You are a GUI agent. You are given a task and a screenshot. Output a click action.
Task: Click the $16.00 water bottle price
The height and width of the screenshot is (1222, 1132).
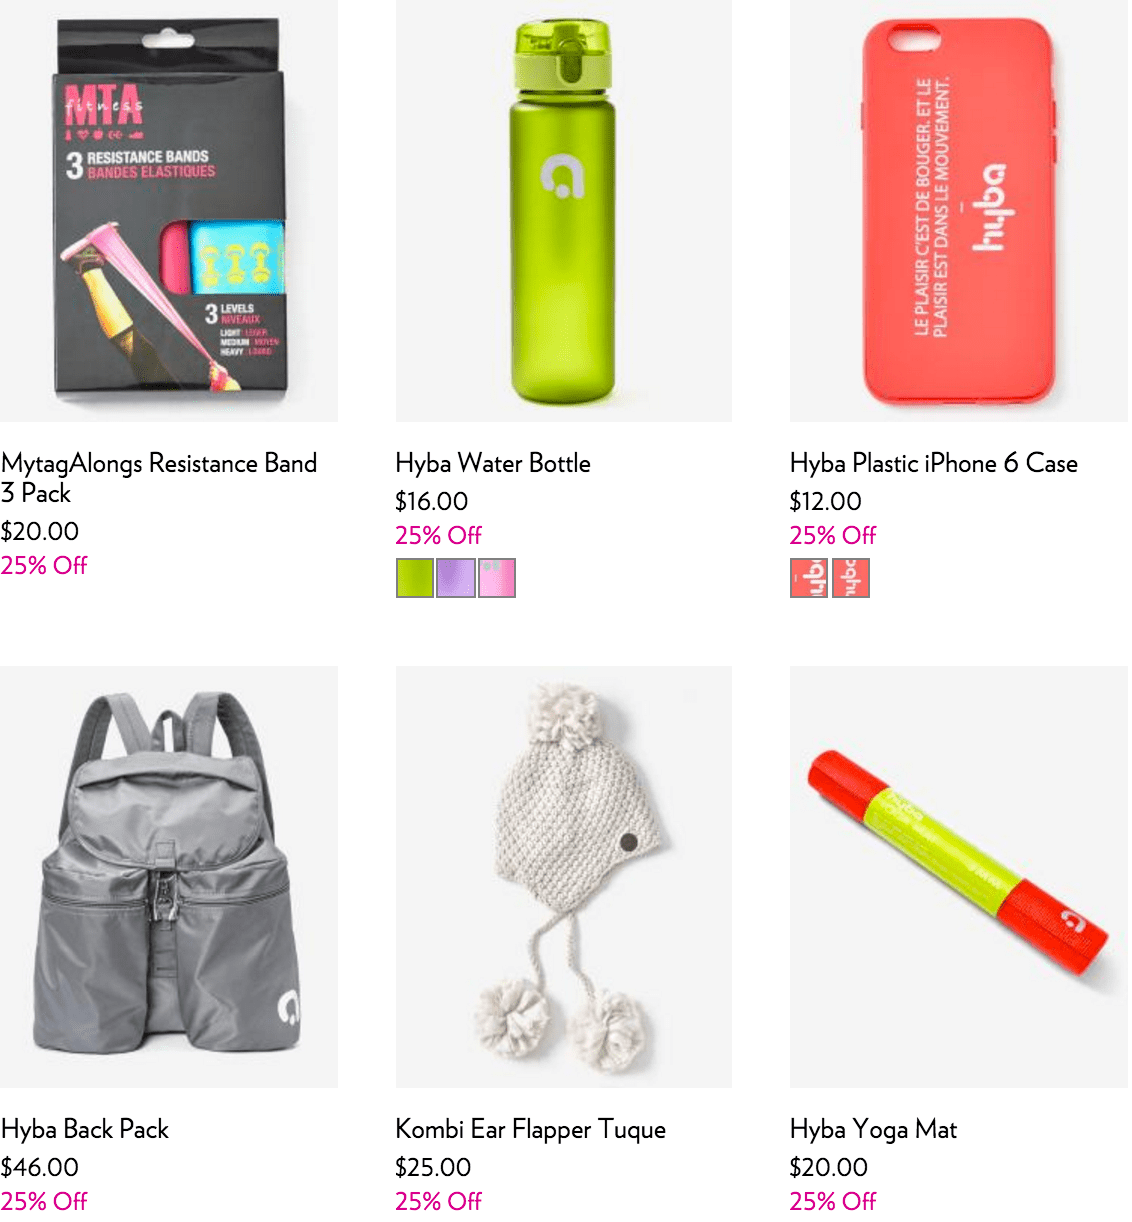432,501
